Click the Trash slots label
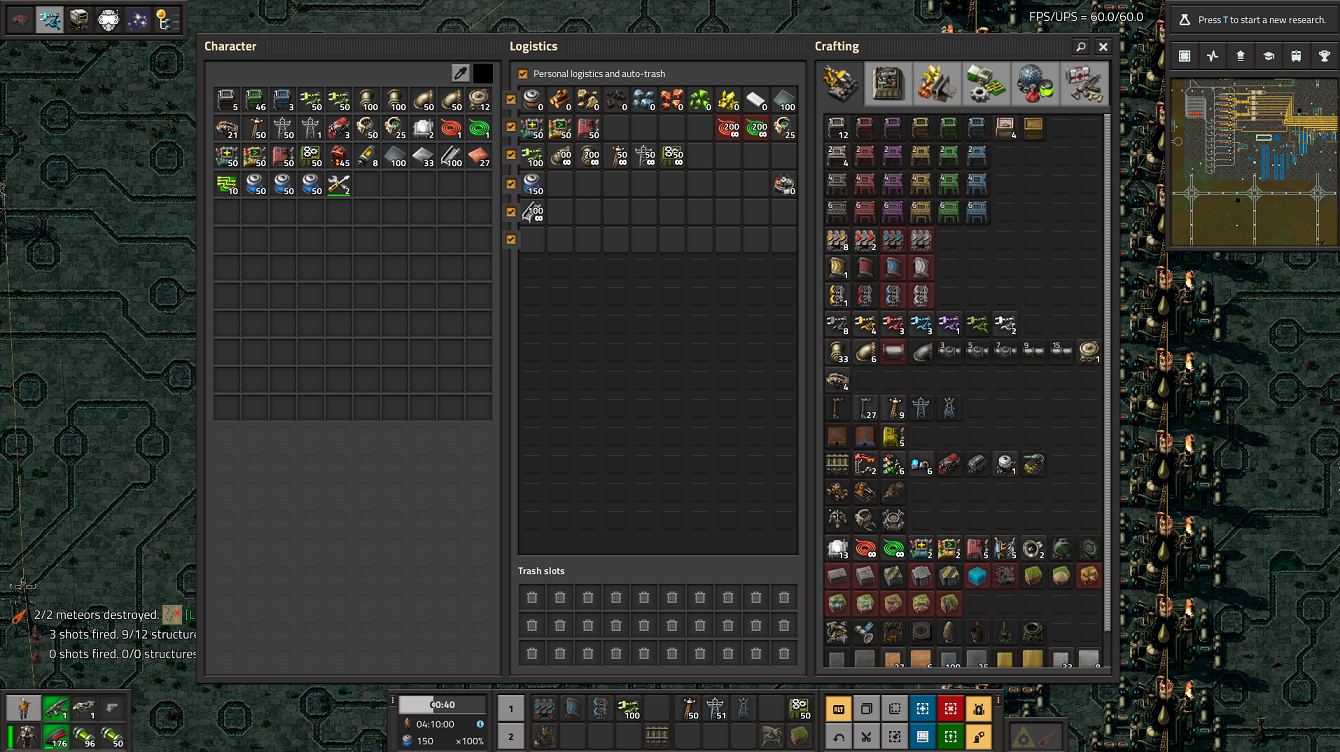The height and width of the screenshot is (752, 1340). pos(541,571)
